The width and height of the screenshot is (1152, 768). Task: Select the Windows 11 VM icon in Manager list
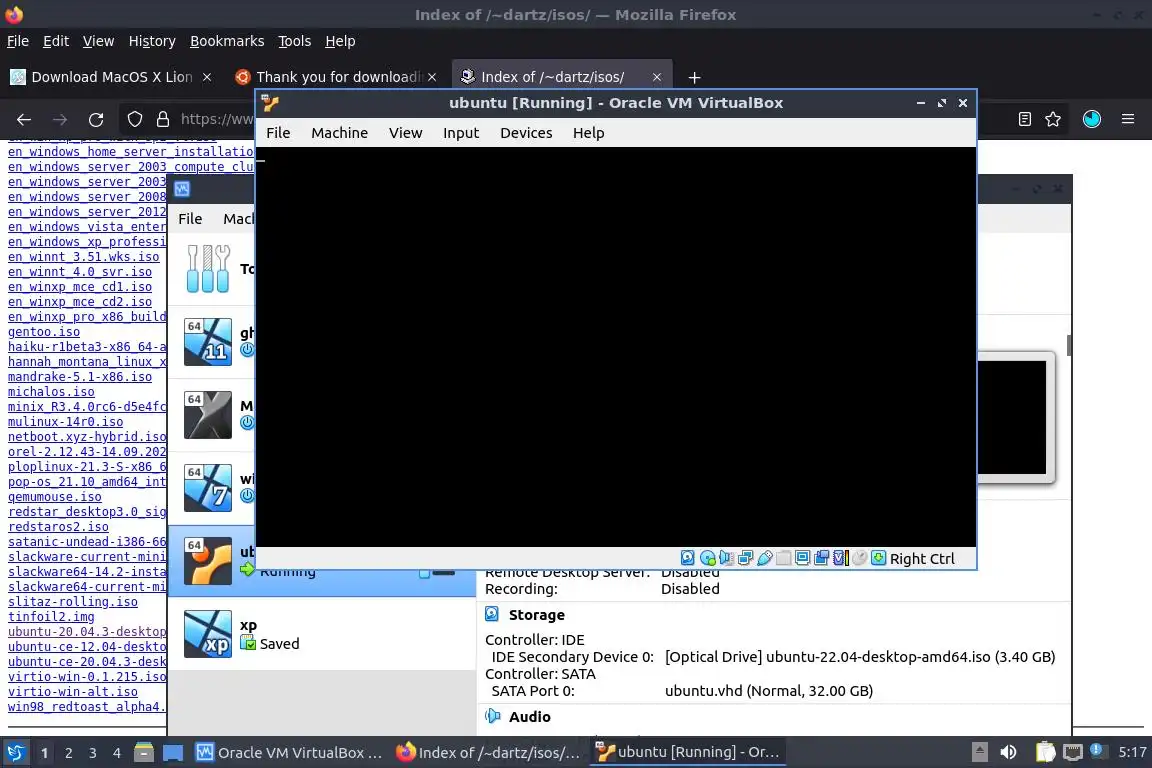point(208,342)
